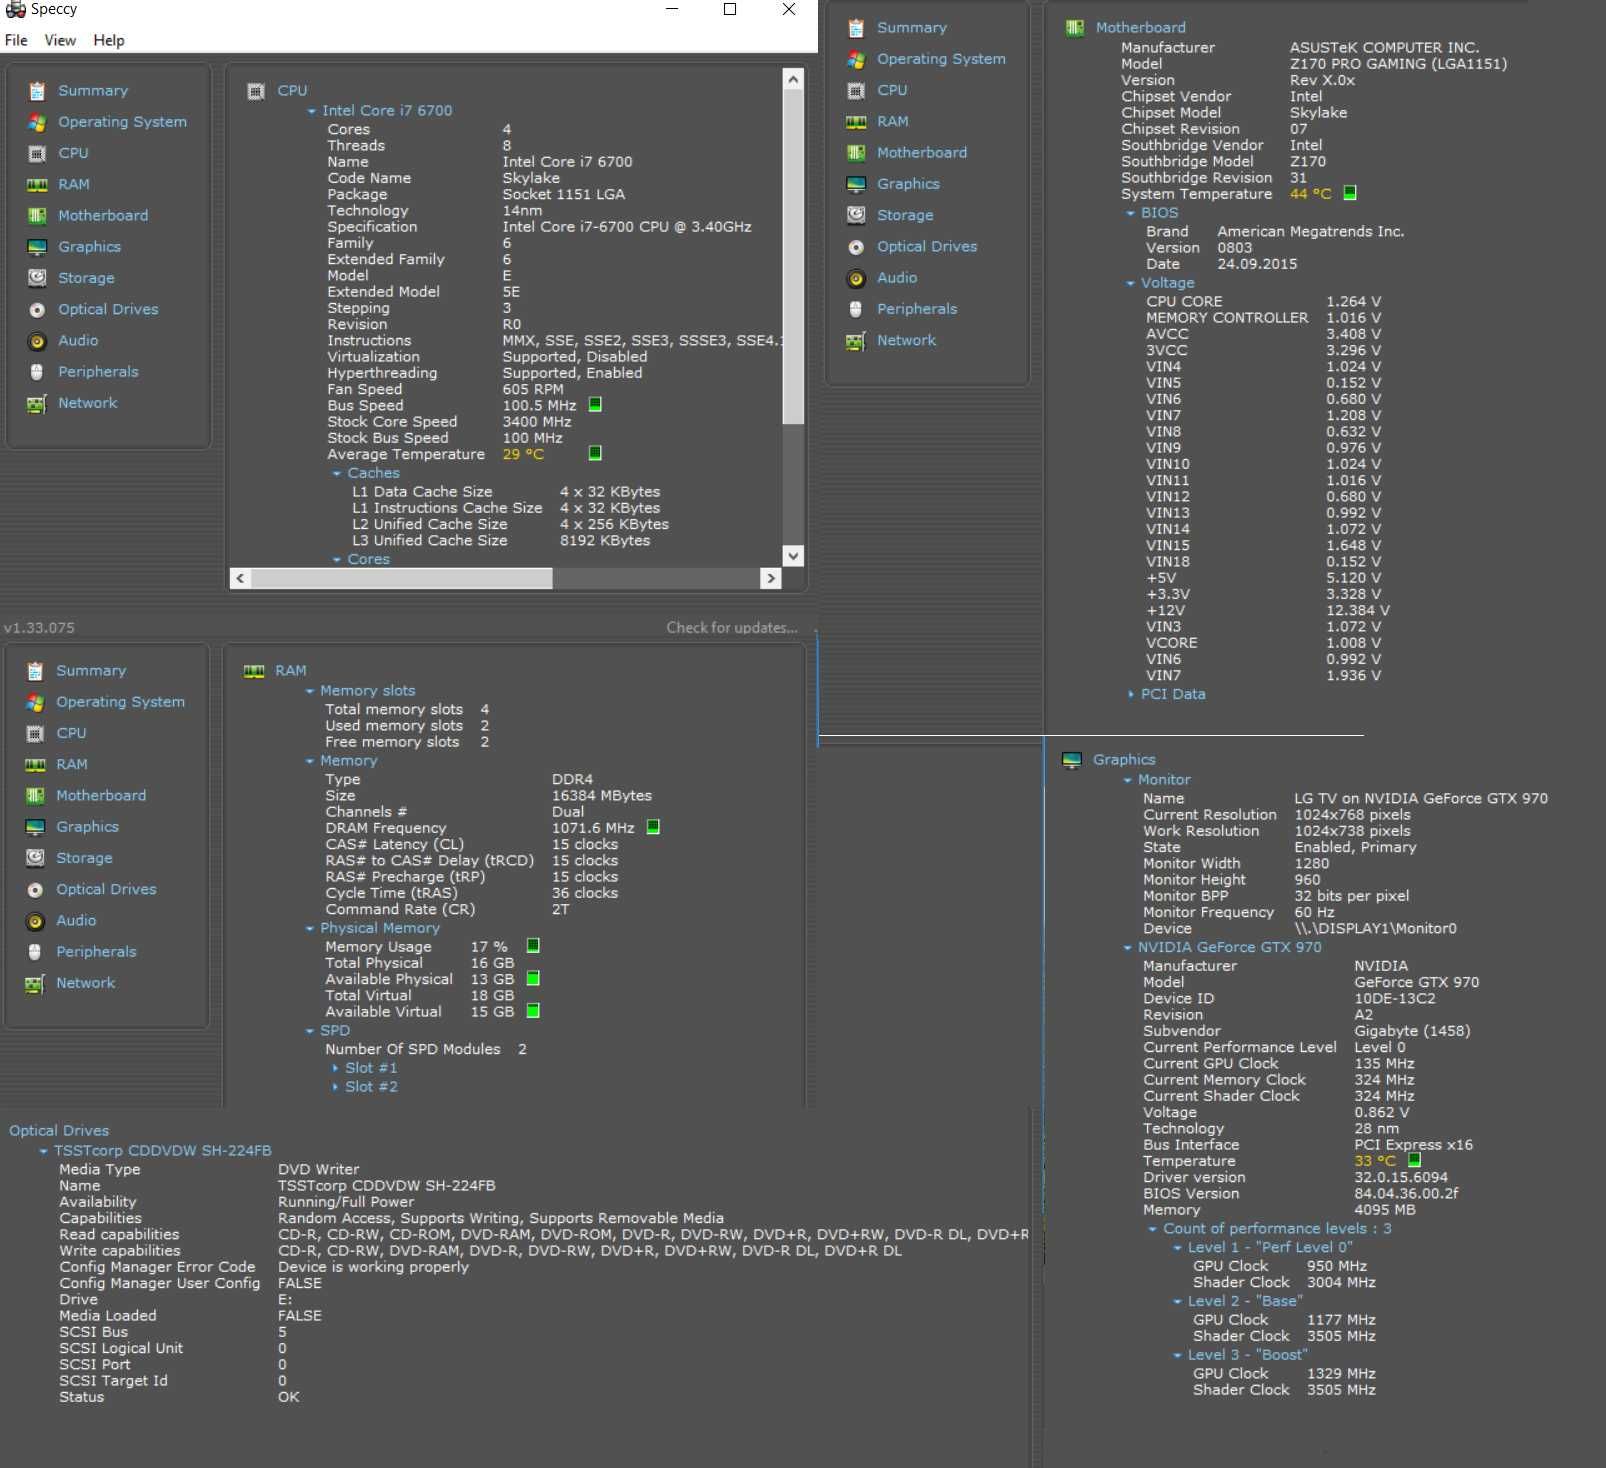Collapse Level 3 - "Boost" performance level
Screen dimensions: 1606x1468
point(1178,1355)
